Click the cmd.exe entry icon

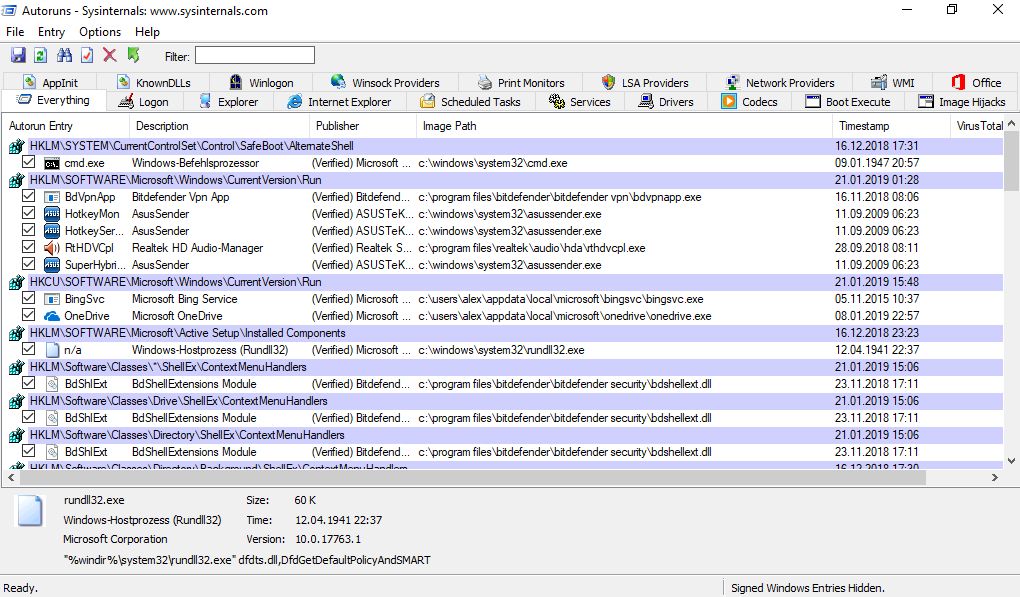pos(52,163)
